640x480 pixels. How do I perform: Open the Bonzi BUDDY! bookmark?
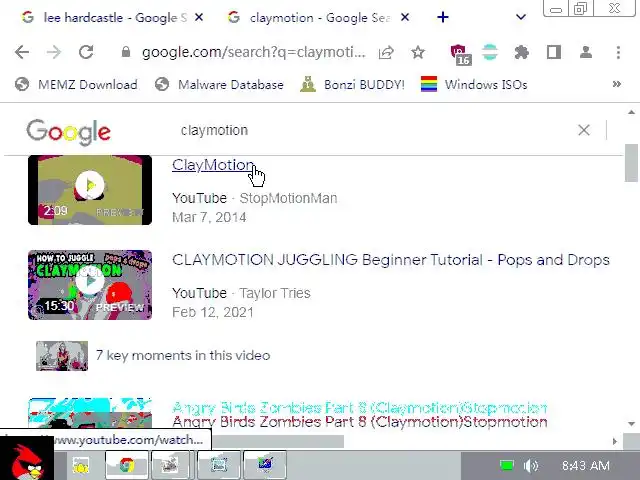click(x=352, y=84)
